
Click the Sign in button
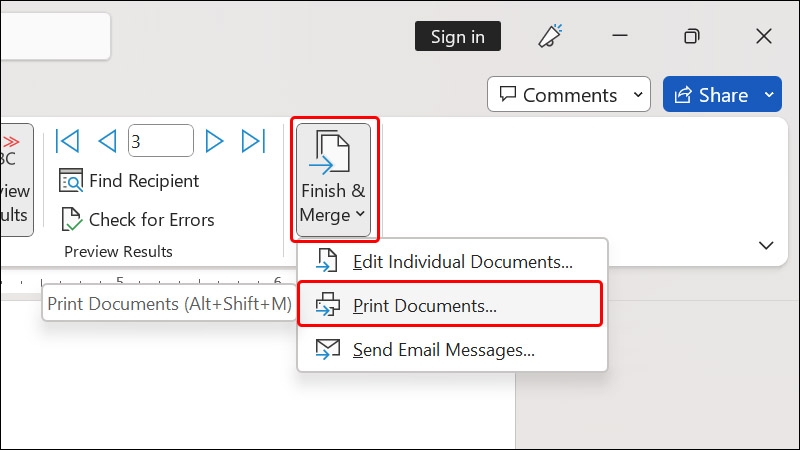(x=458, y=36)
